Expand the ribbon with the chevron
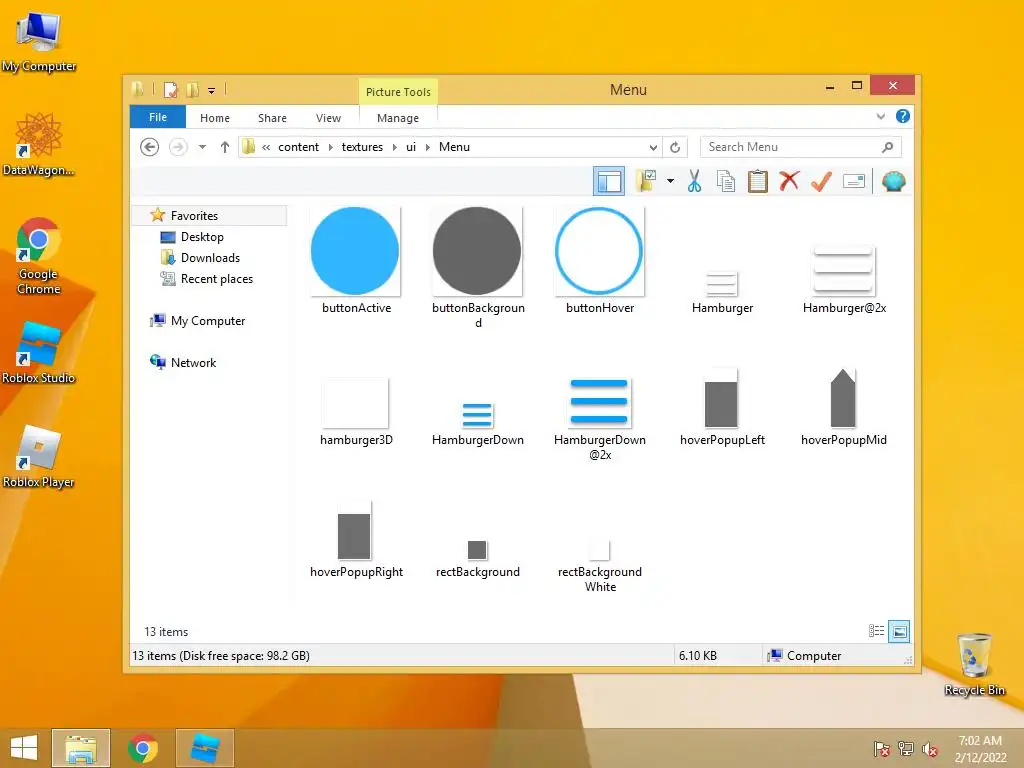The image size is (1024, 768). tap(880, 116)
